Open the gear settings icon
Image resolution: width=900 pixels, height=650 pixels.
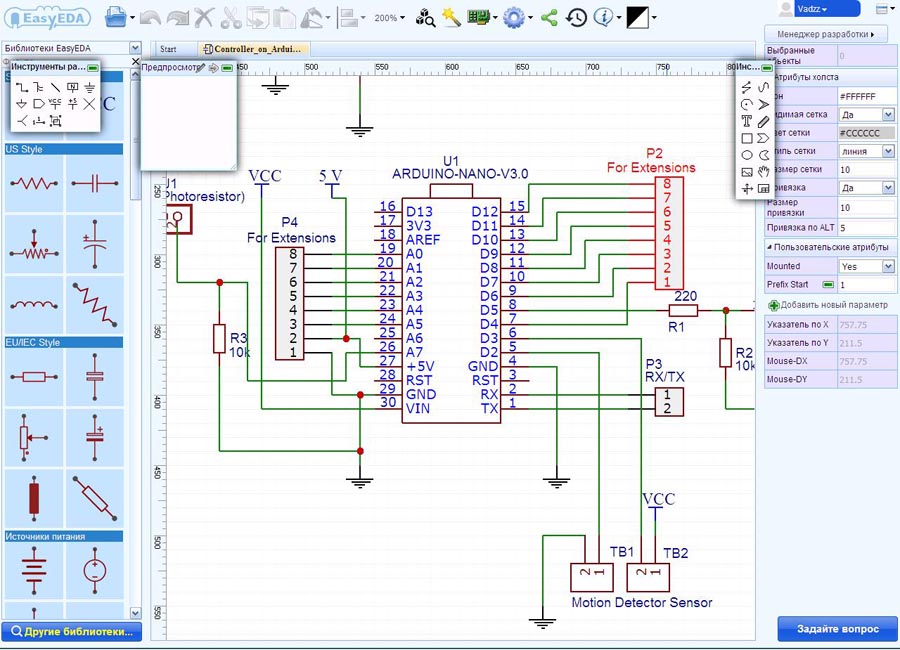[x=513, y=18]
